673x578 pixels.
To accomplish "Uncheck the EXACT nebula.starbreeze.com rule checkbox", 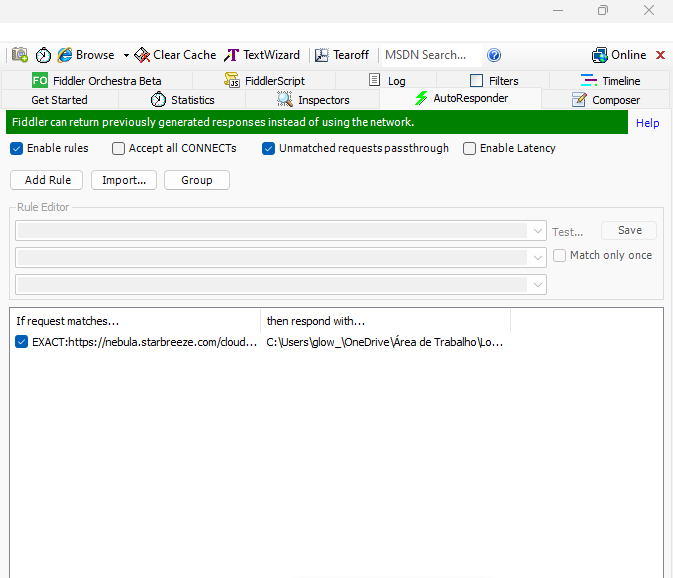I will pyautogui.click(x=21, y=342).
